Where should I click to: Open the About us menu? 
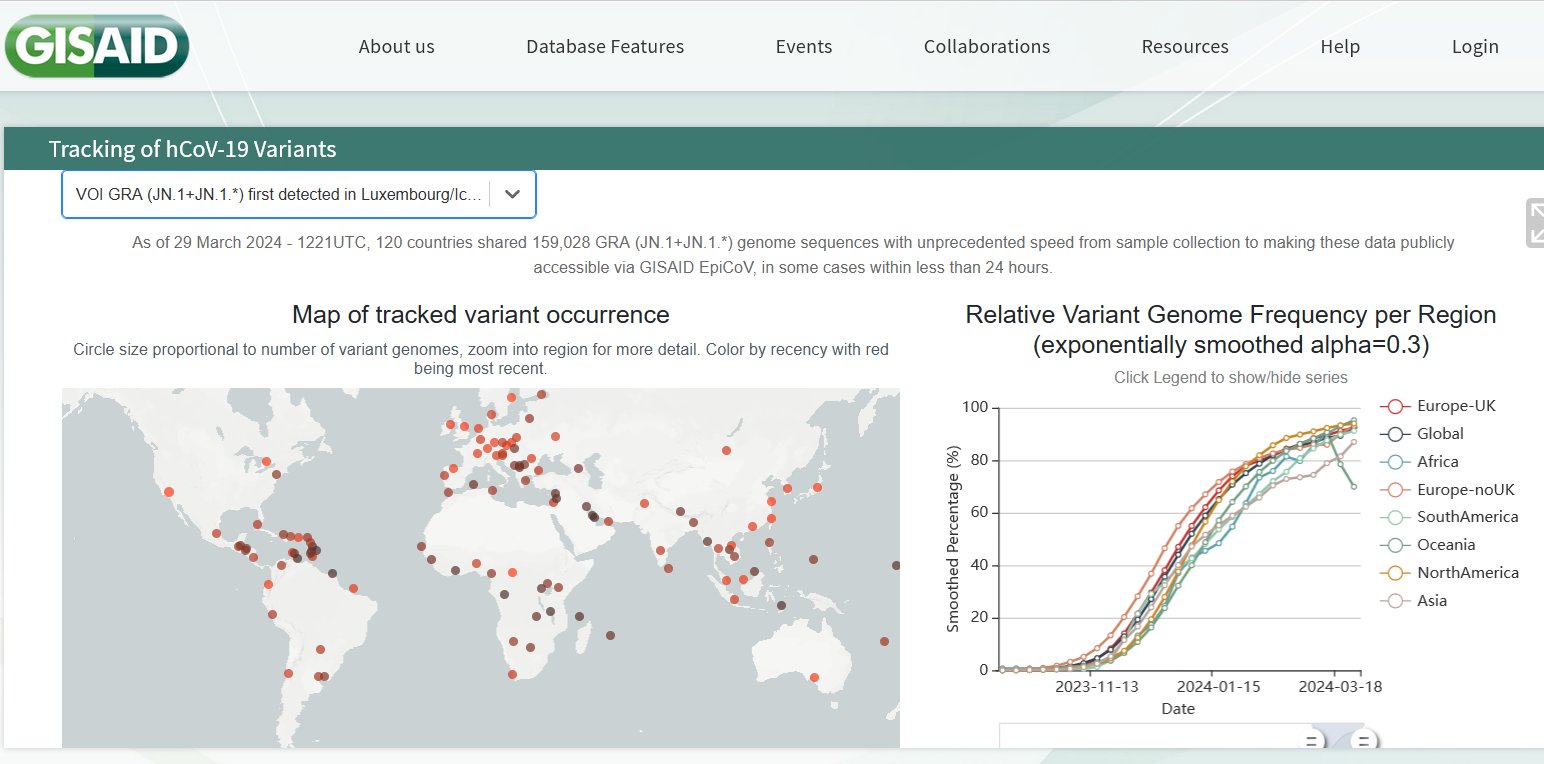click(x=396, y=47)
